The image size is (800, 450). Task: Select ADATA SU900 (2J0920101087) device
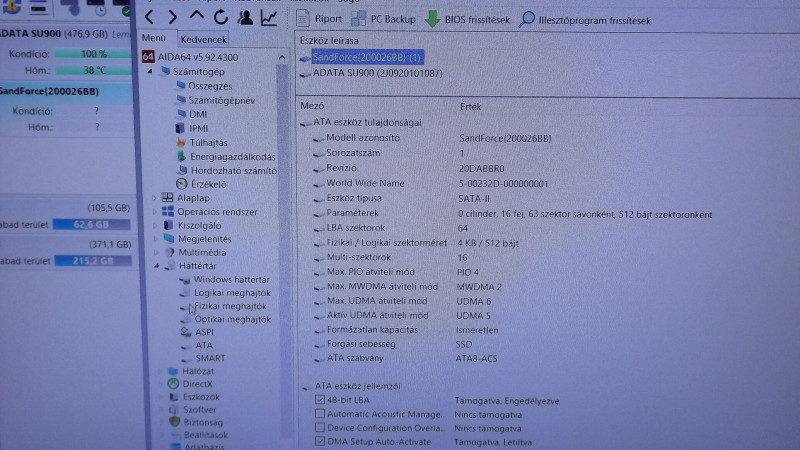coord(378,73)
